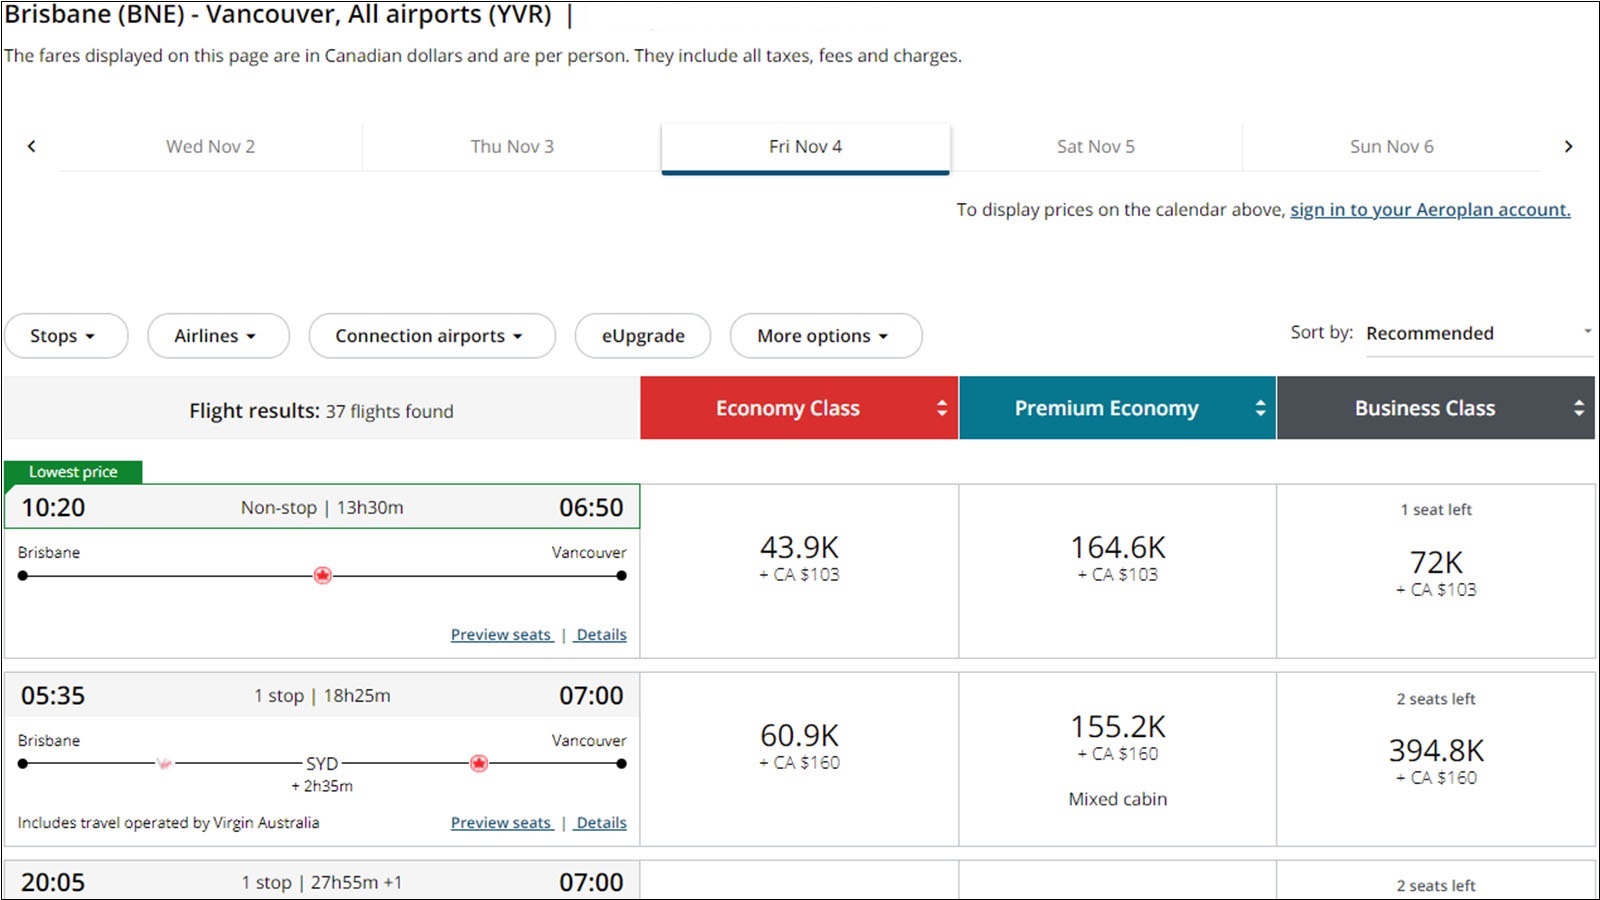Open the Airlines filter dropdown
Viewport: 1600px width, 900px height.
click(218, 336)
